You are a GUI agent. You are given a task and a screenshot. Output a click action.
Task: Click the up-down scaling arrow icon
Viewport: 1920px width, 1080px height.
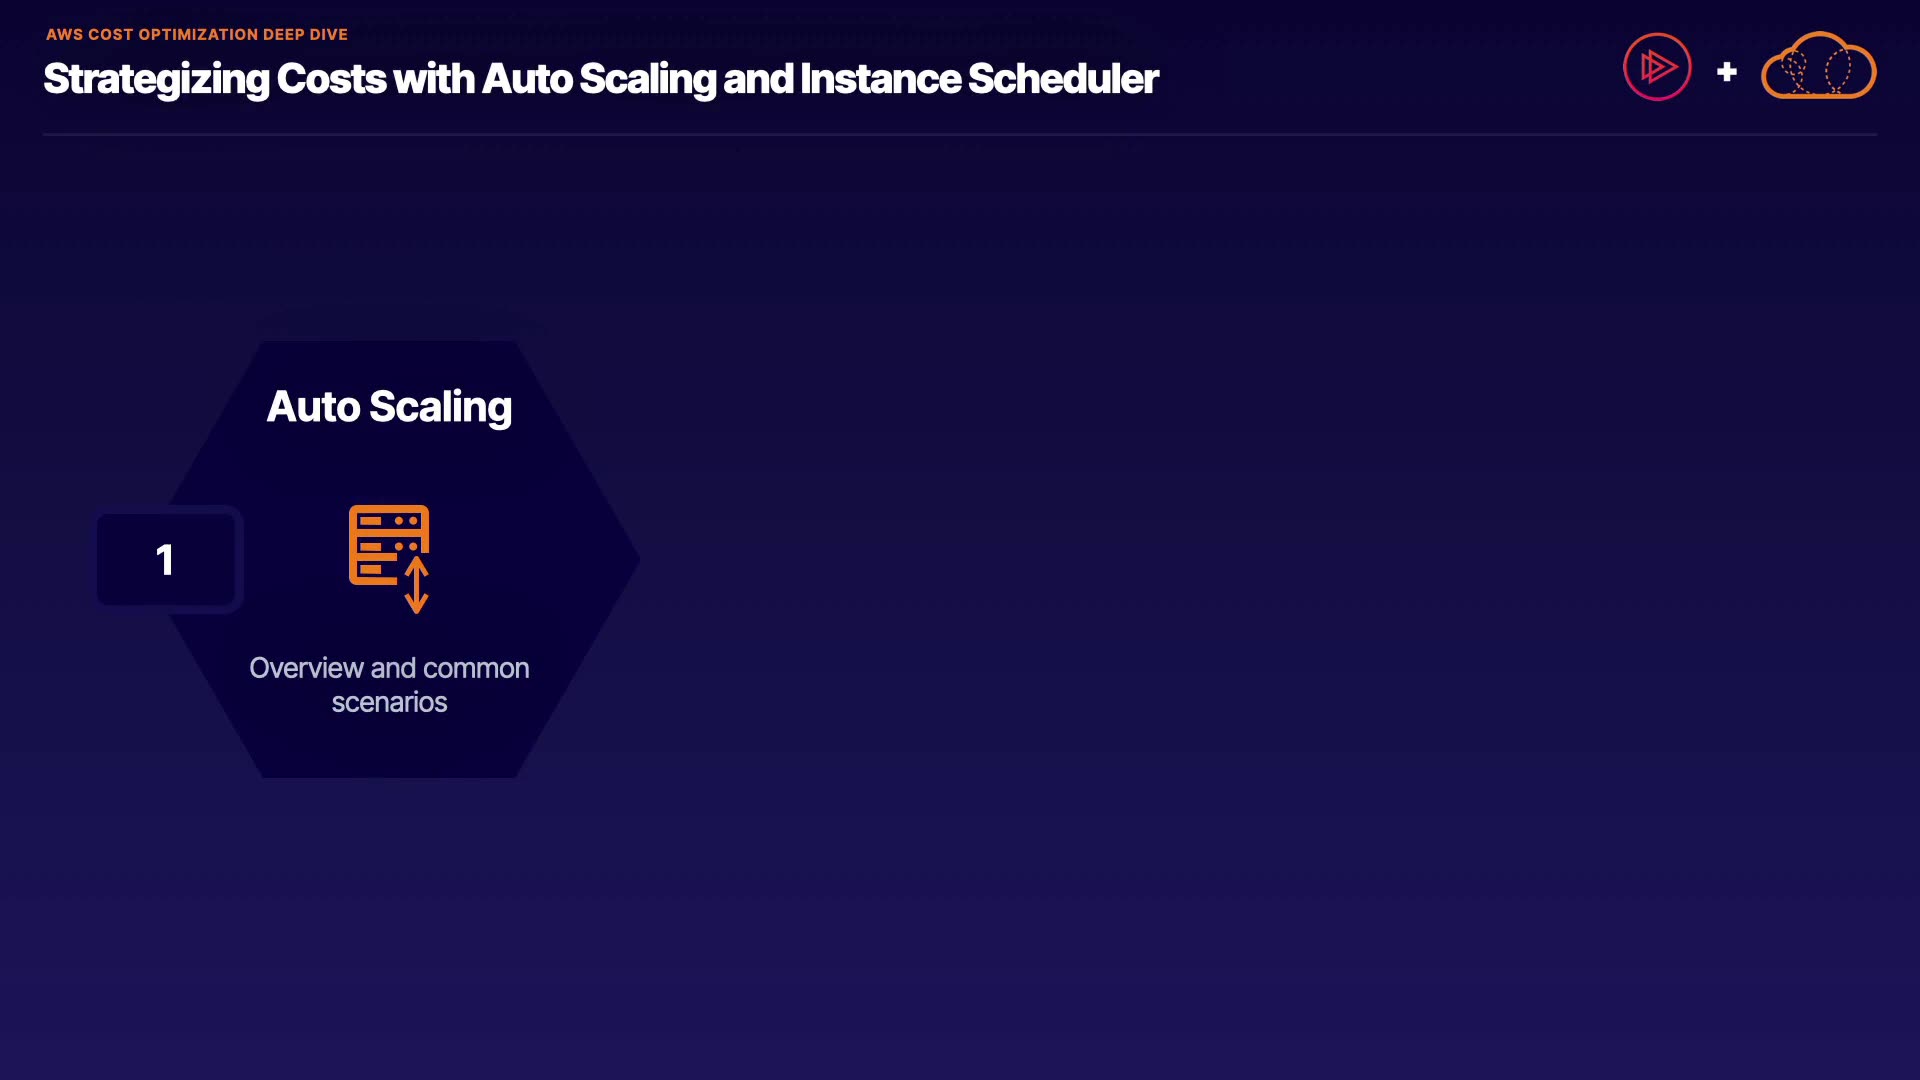point(417,586)
